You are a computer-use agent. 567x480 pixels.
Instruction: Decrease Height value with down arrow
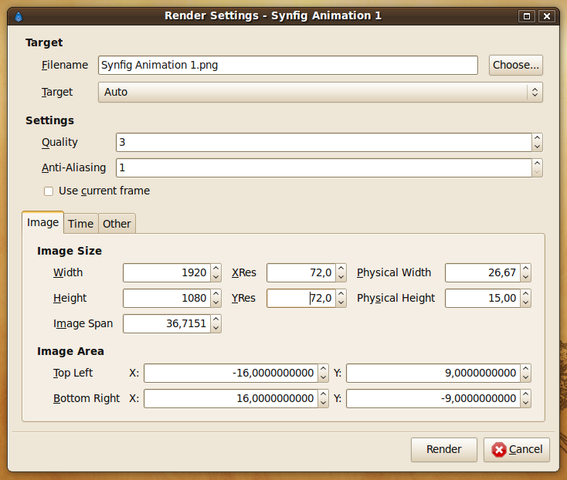point(216,303)
